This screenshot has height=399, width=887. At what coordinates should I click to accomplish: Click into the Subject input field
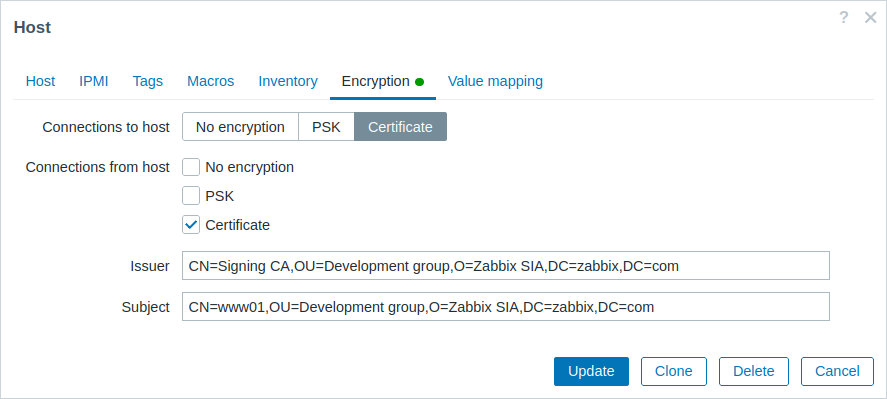click(506, 307)
